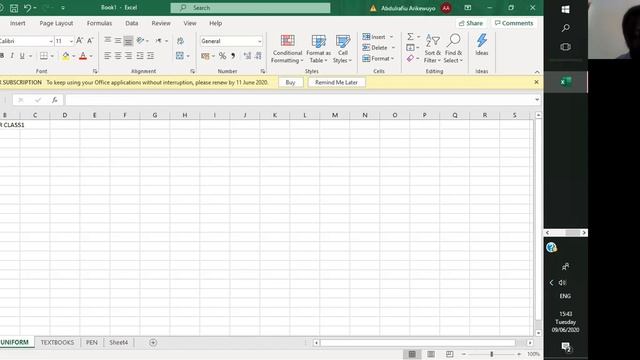Screen dimensions: 640x360
Task: Increase font size with larger A icon
Action: [x=80, y=40]
